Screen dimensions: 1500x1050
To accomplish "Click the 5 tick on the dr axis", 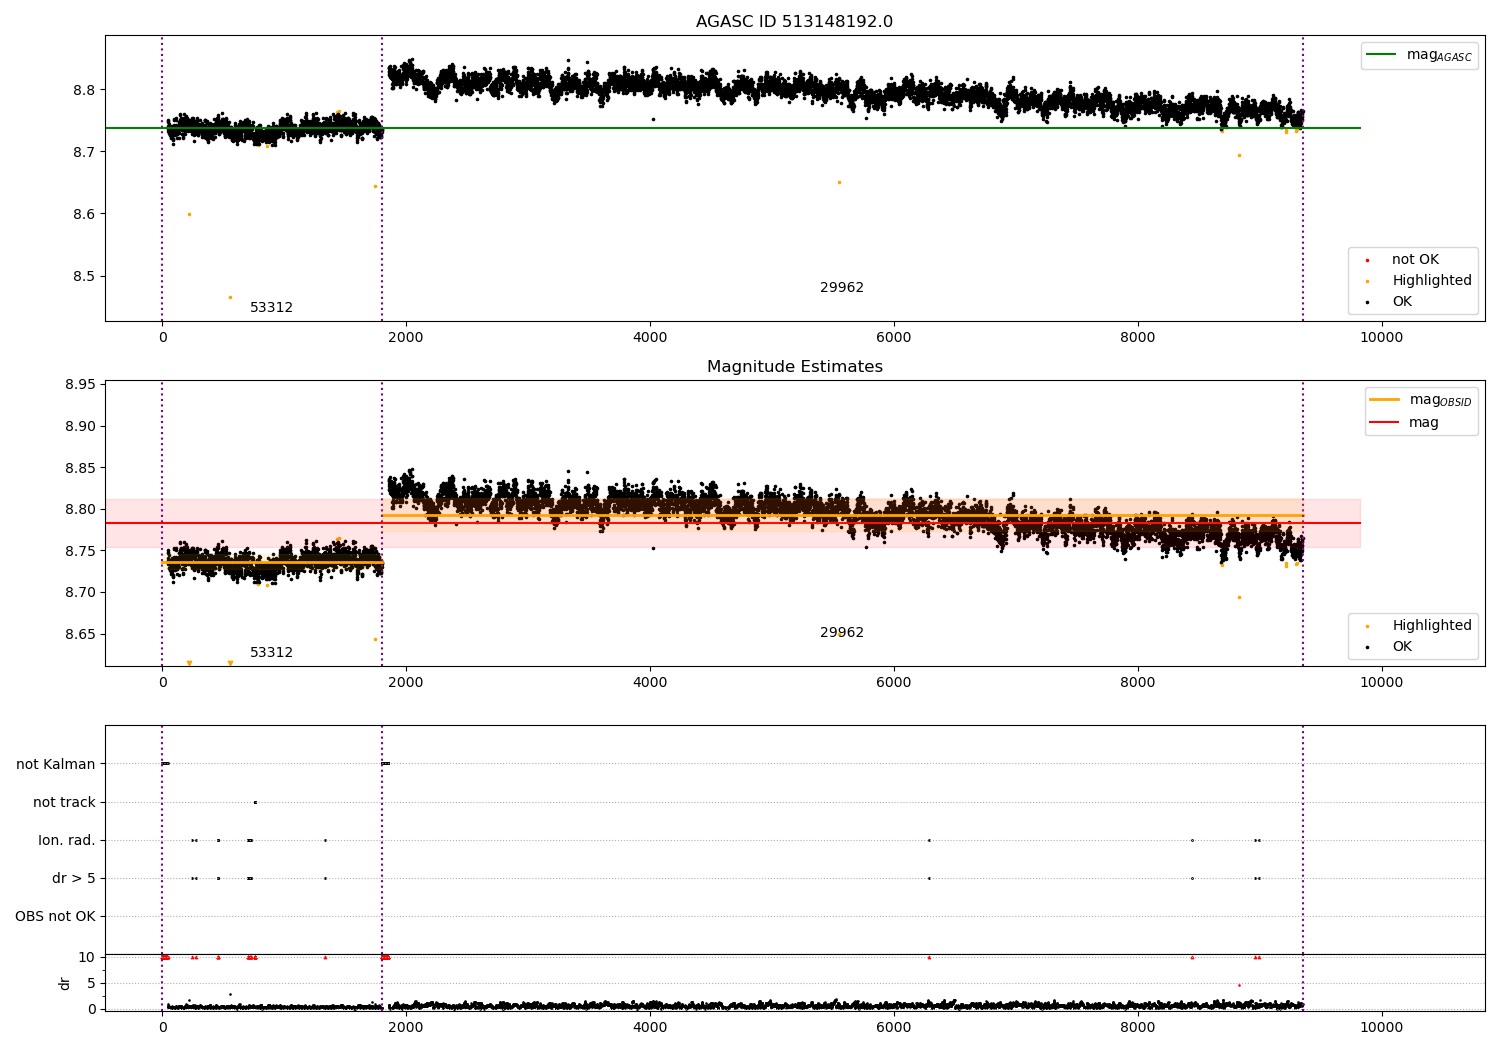I will click(x=91, y=984).
